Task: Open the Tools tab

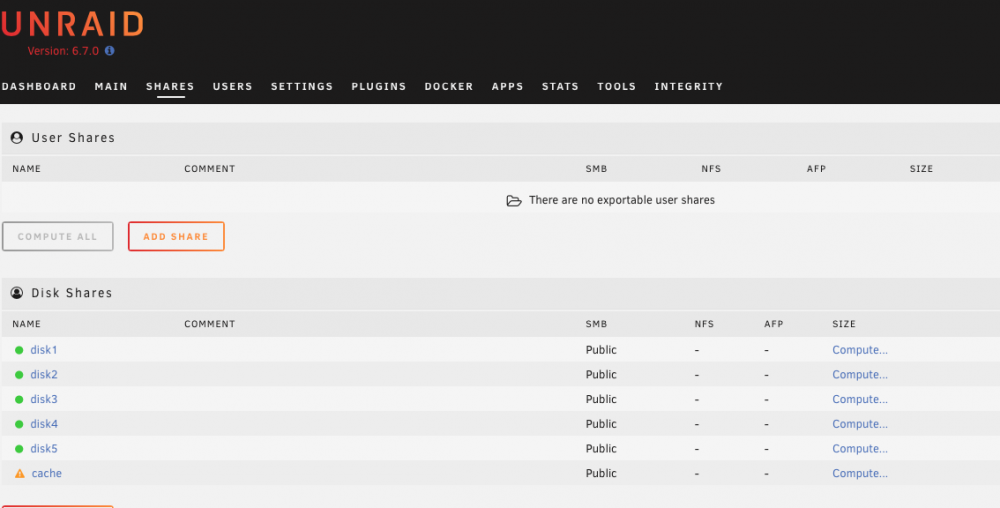Action: coord(617,86)
